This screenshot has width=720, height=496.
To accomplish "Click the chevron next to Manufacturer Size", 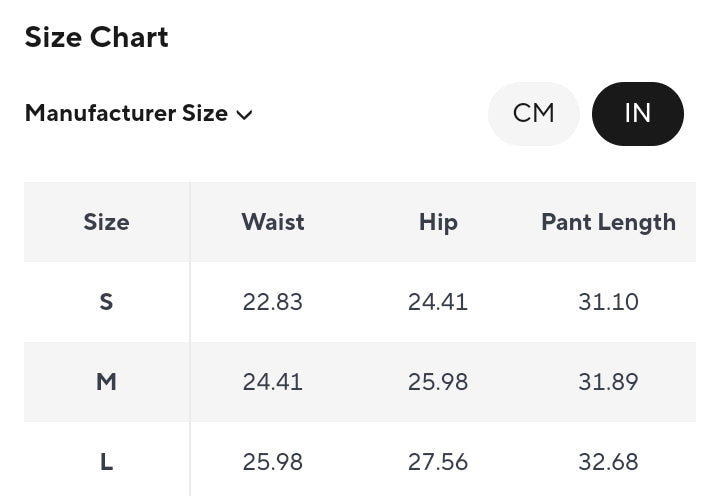I will [x=244, y=115].
